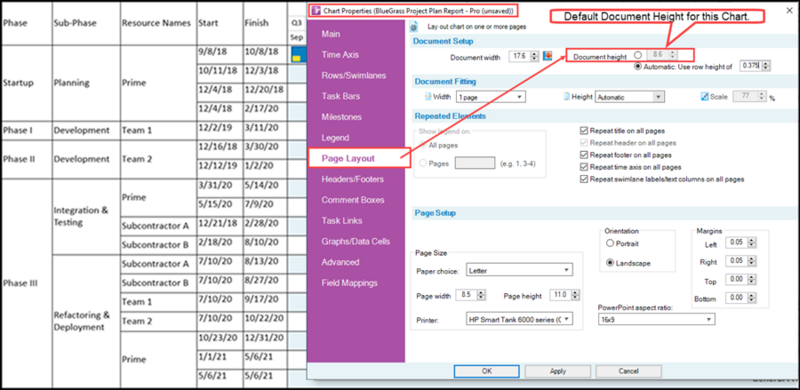Open the Graphs/Data Cells tab

pyautogui.click(x=356, y=241)
